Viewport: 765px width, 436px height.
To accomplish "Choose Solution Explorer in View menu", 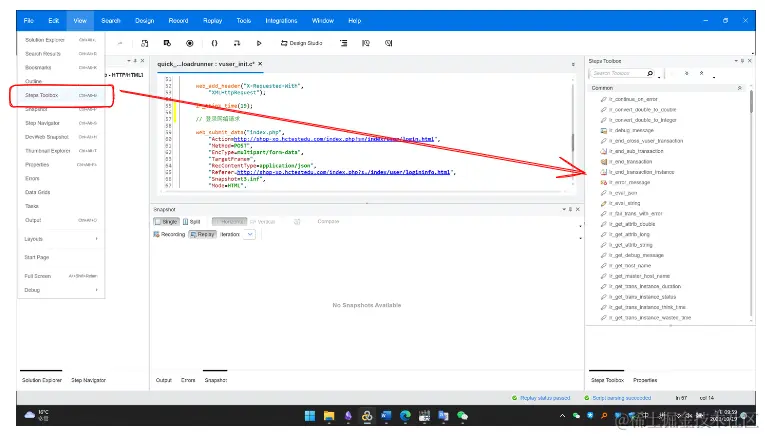I will [61, 40].
